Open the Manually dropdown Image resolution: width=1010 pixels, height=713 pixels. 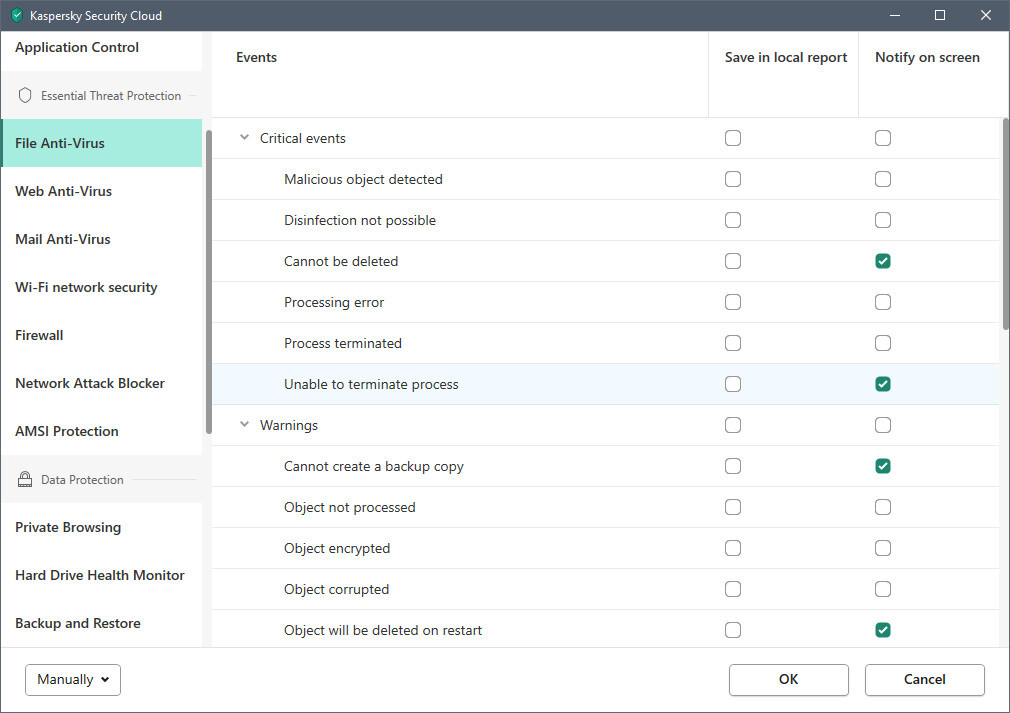point(73,680)
